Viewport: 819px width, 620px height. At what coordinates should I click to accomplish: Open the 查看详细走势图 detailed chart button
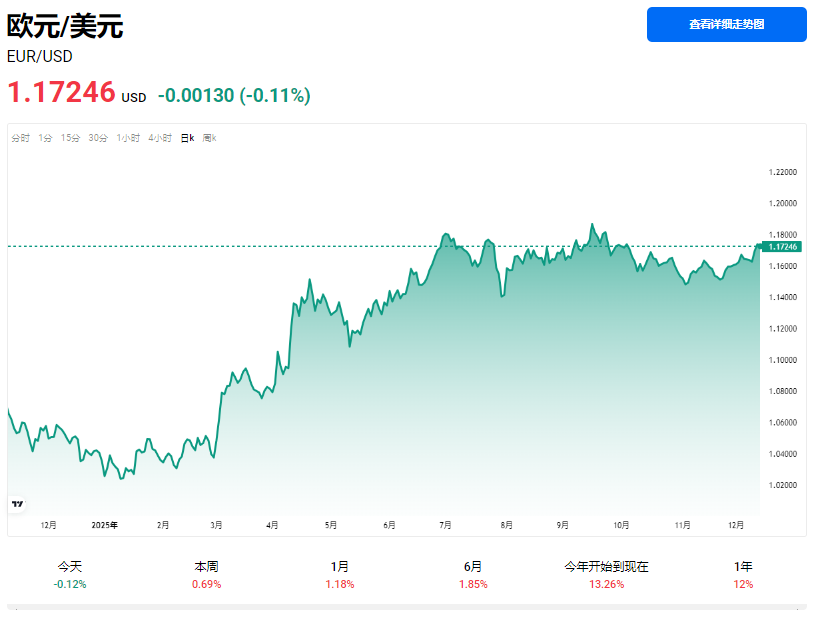(725, 24)
